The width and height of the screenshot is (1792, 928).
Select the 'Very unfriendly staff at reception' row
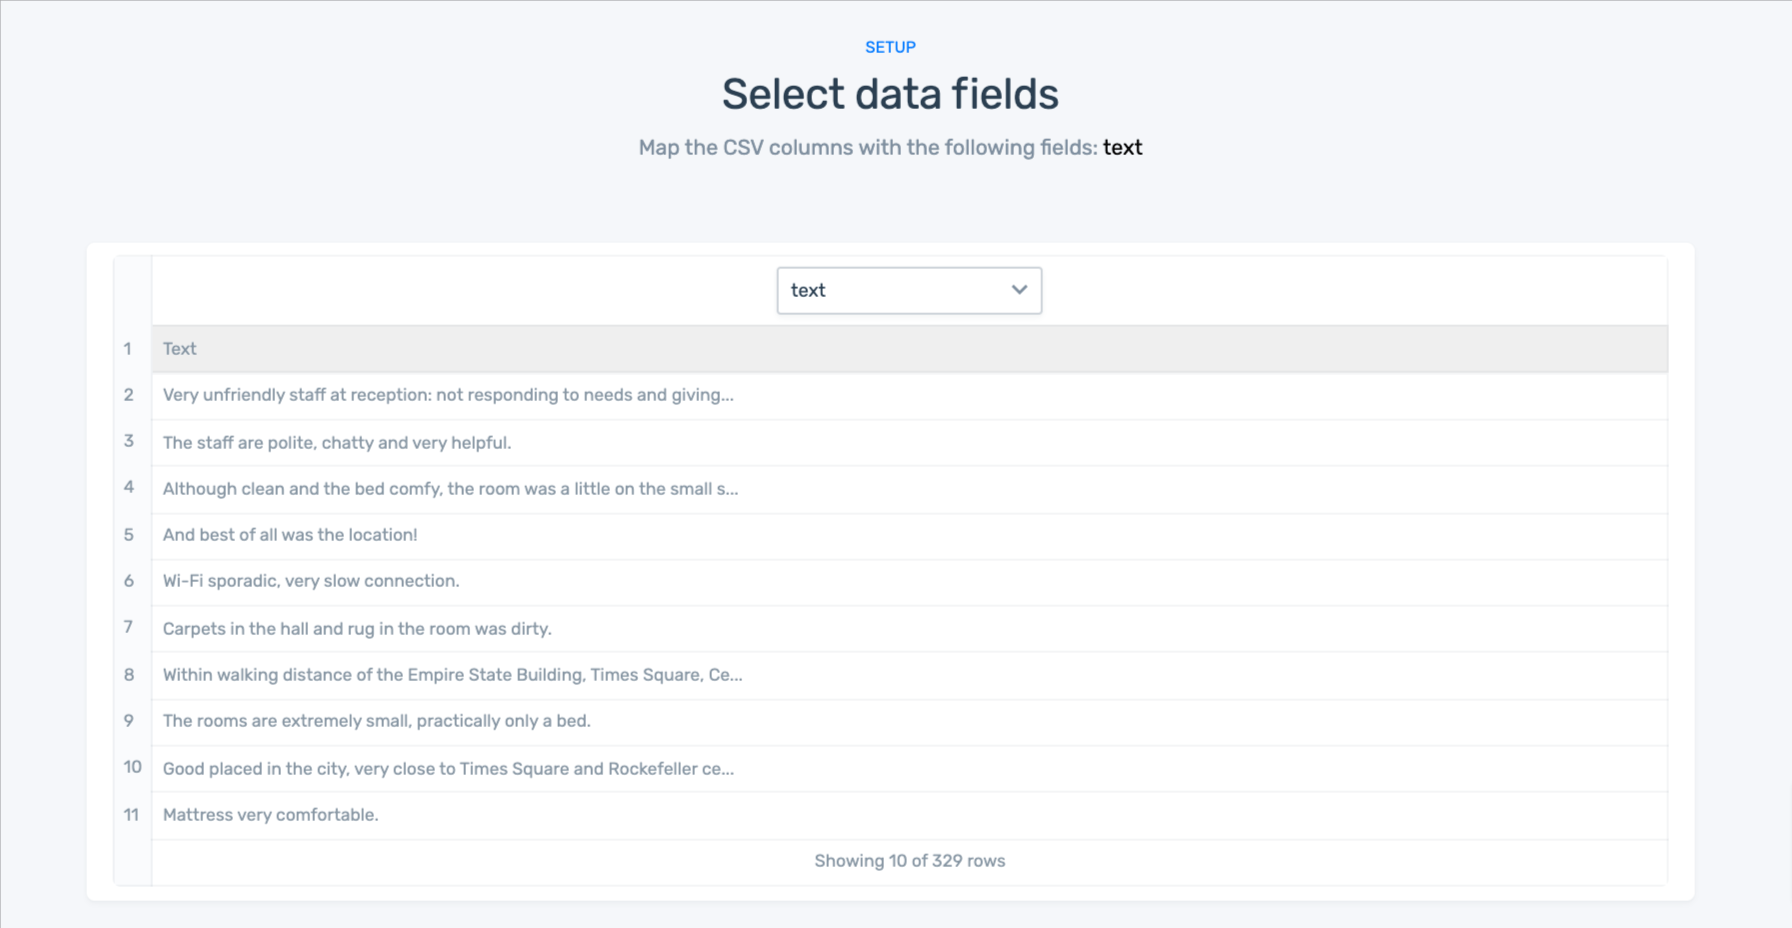point(448,395)
